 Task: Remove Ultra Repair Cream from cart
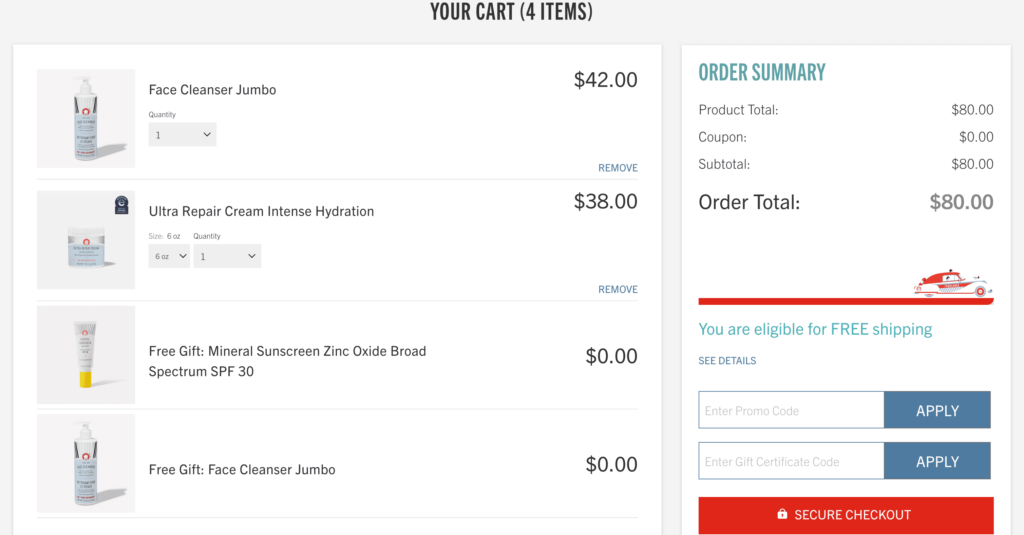click(x=617, y=290)
